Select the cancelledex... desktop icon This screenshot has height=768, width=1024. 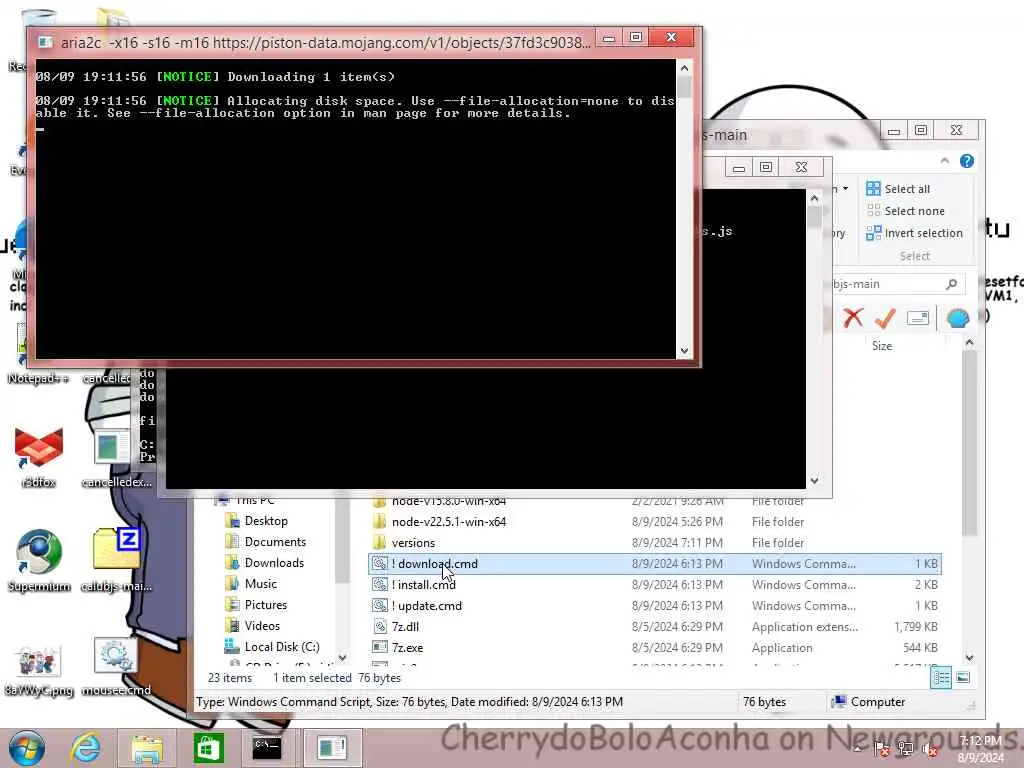coord(116,457)
